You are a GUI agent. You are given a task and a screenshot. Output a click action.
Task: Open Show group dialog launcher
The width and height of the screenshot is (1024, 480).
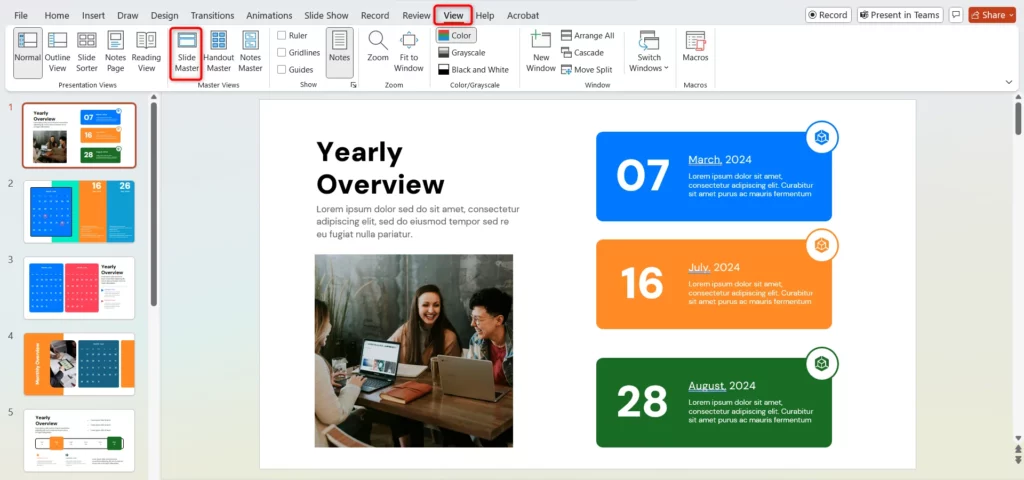pyautogui.click(x=353, y=86)
